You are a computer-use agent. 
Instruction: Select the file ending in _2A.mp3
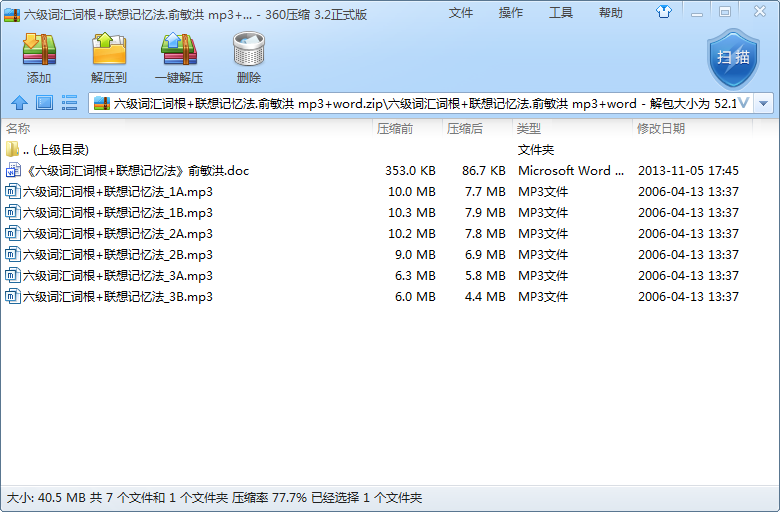[117, 234]
